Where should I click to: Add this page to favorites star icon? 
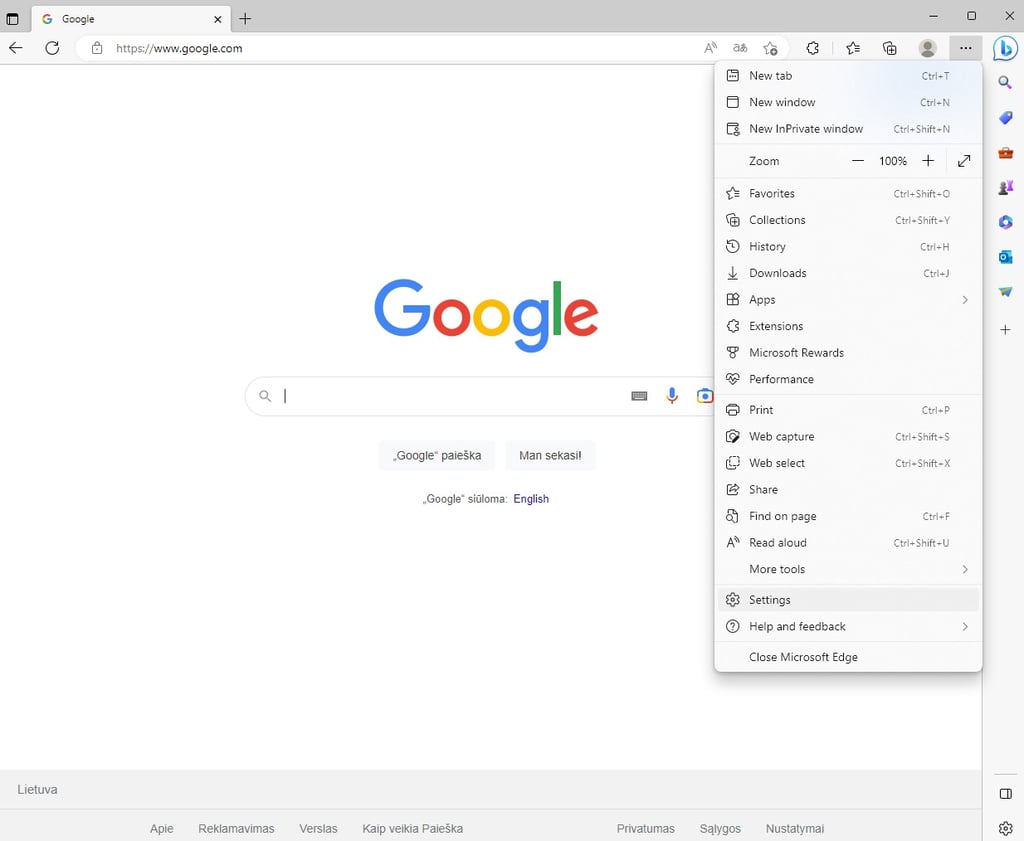[x=770, y=48]
